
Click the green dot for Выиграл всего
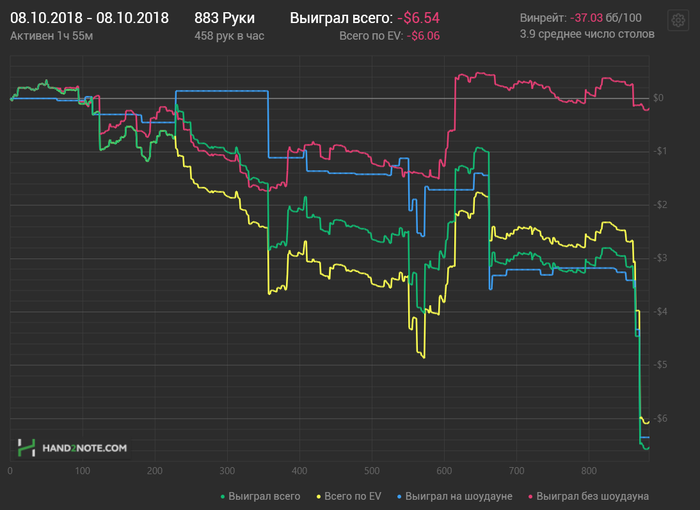coord(221,495)
